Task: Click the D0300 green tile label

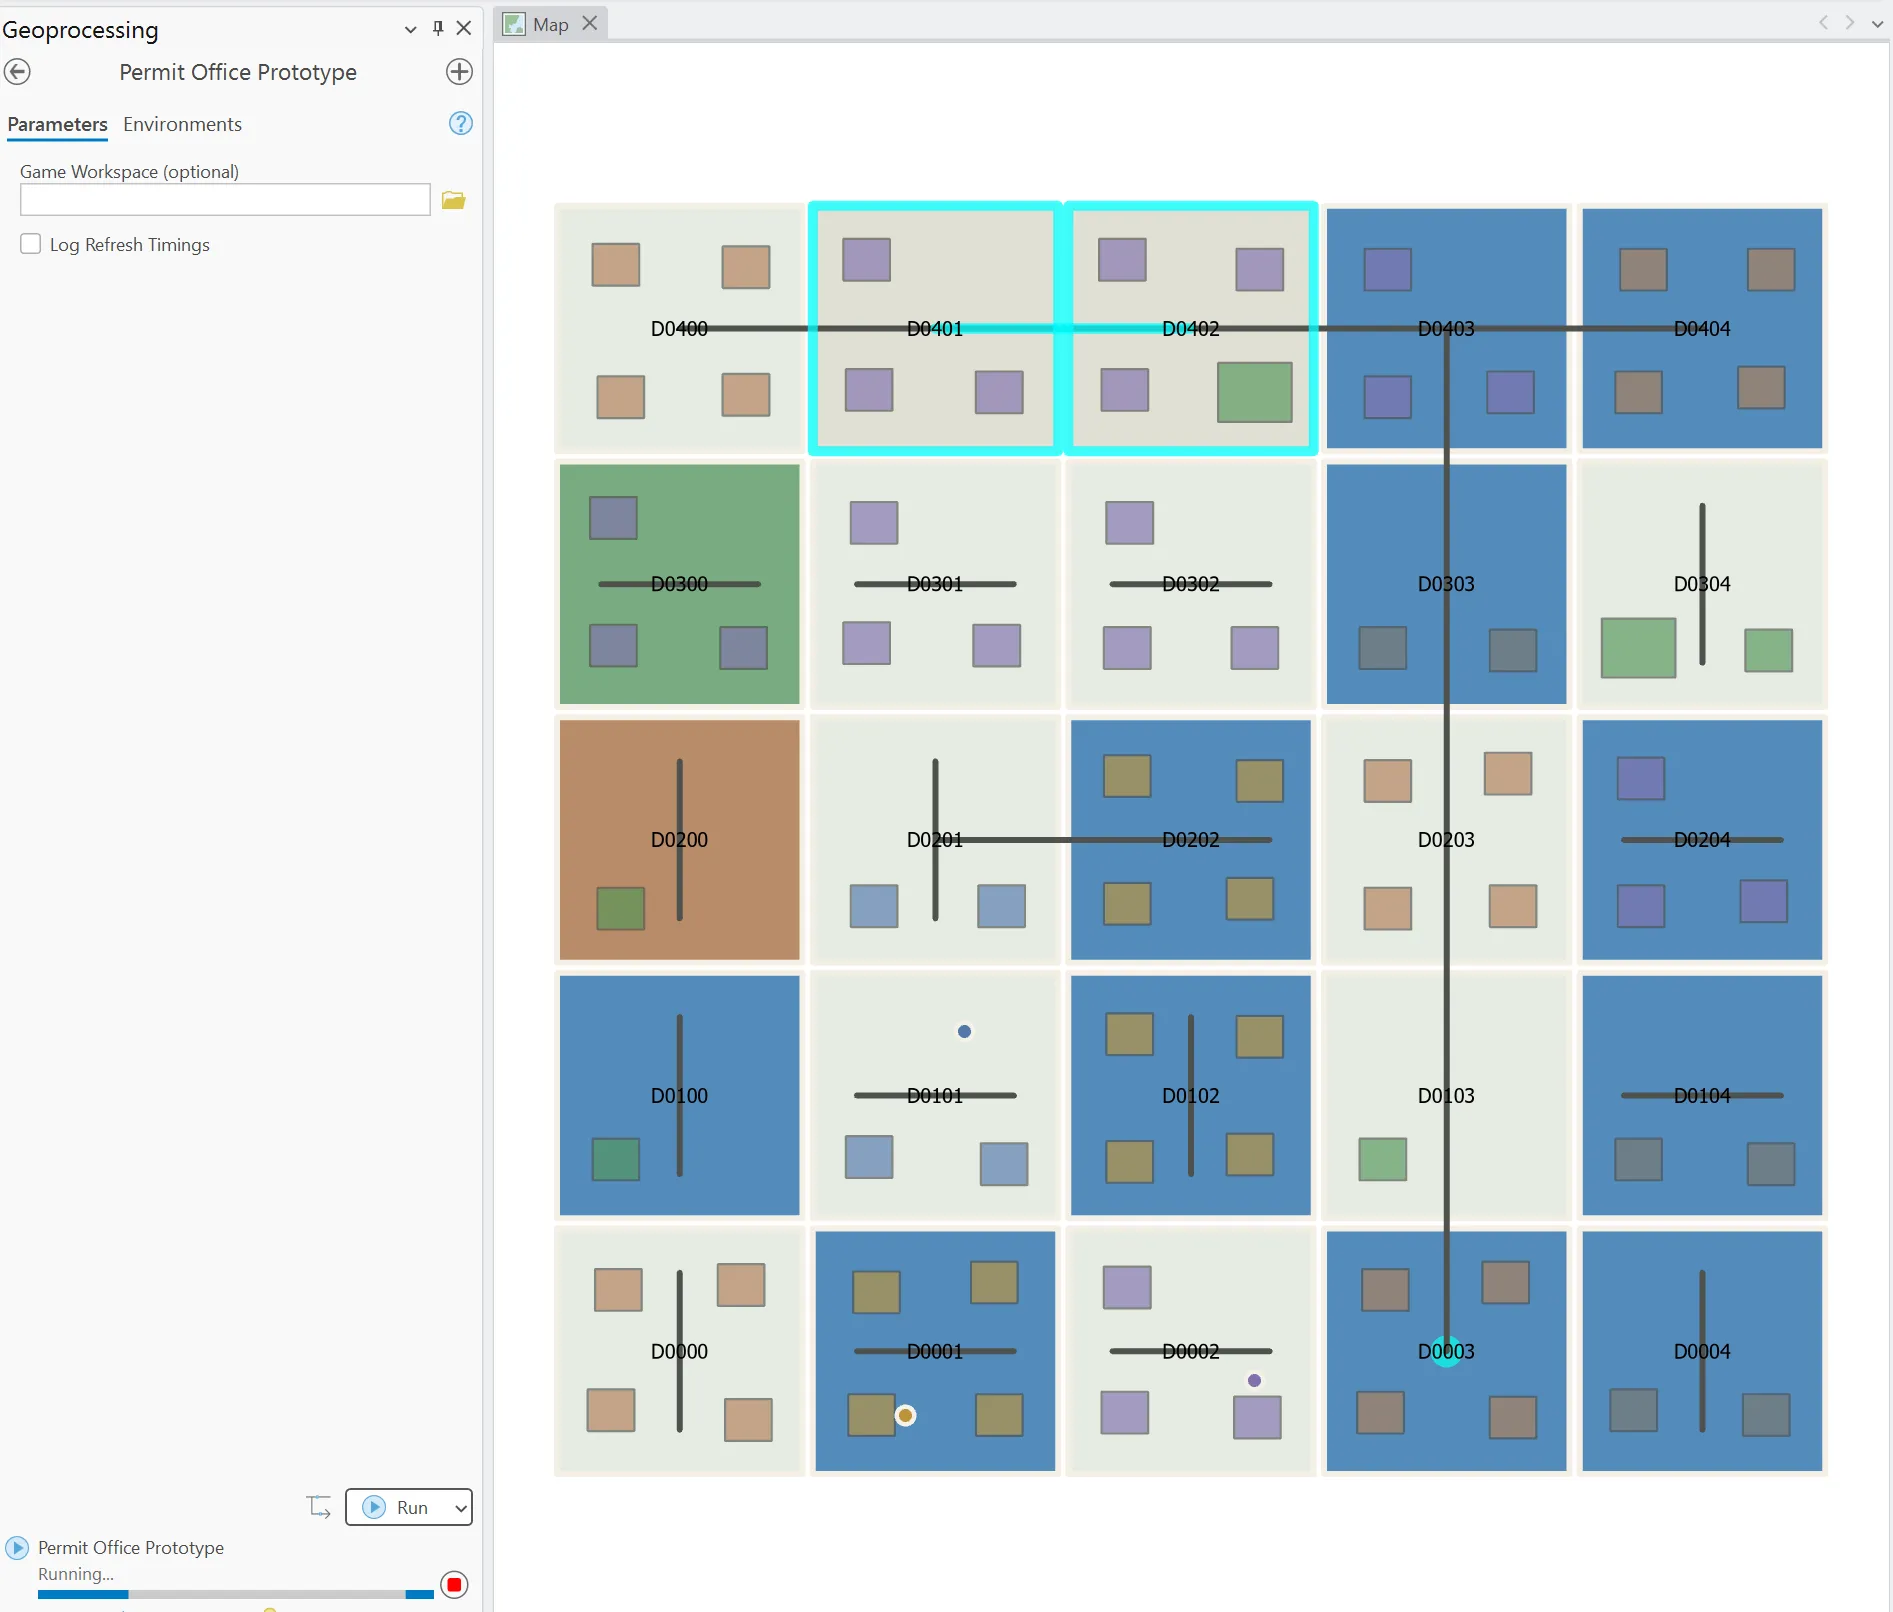Action: (x=679, y=584)
